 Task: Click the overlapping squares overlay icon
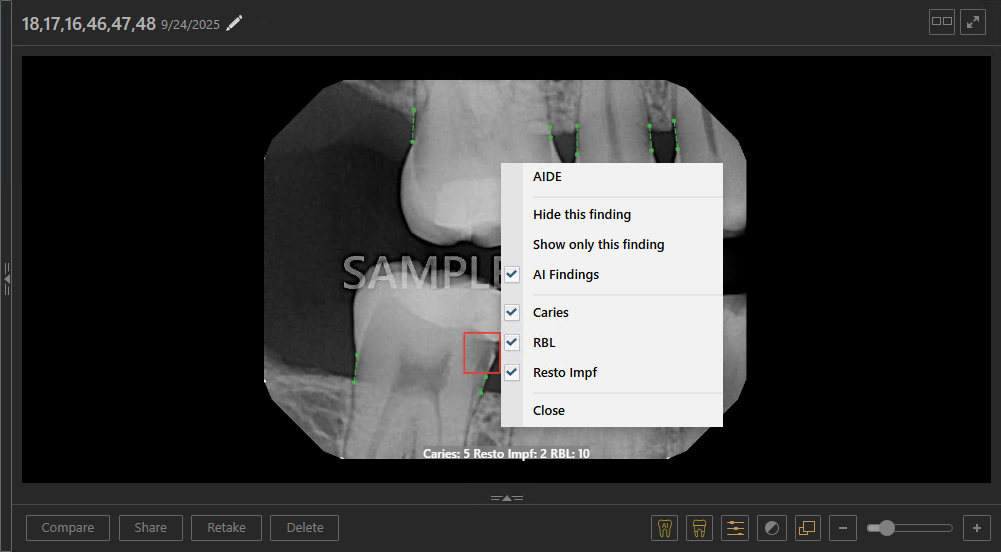coord(808,528)
